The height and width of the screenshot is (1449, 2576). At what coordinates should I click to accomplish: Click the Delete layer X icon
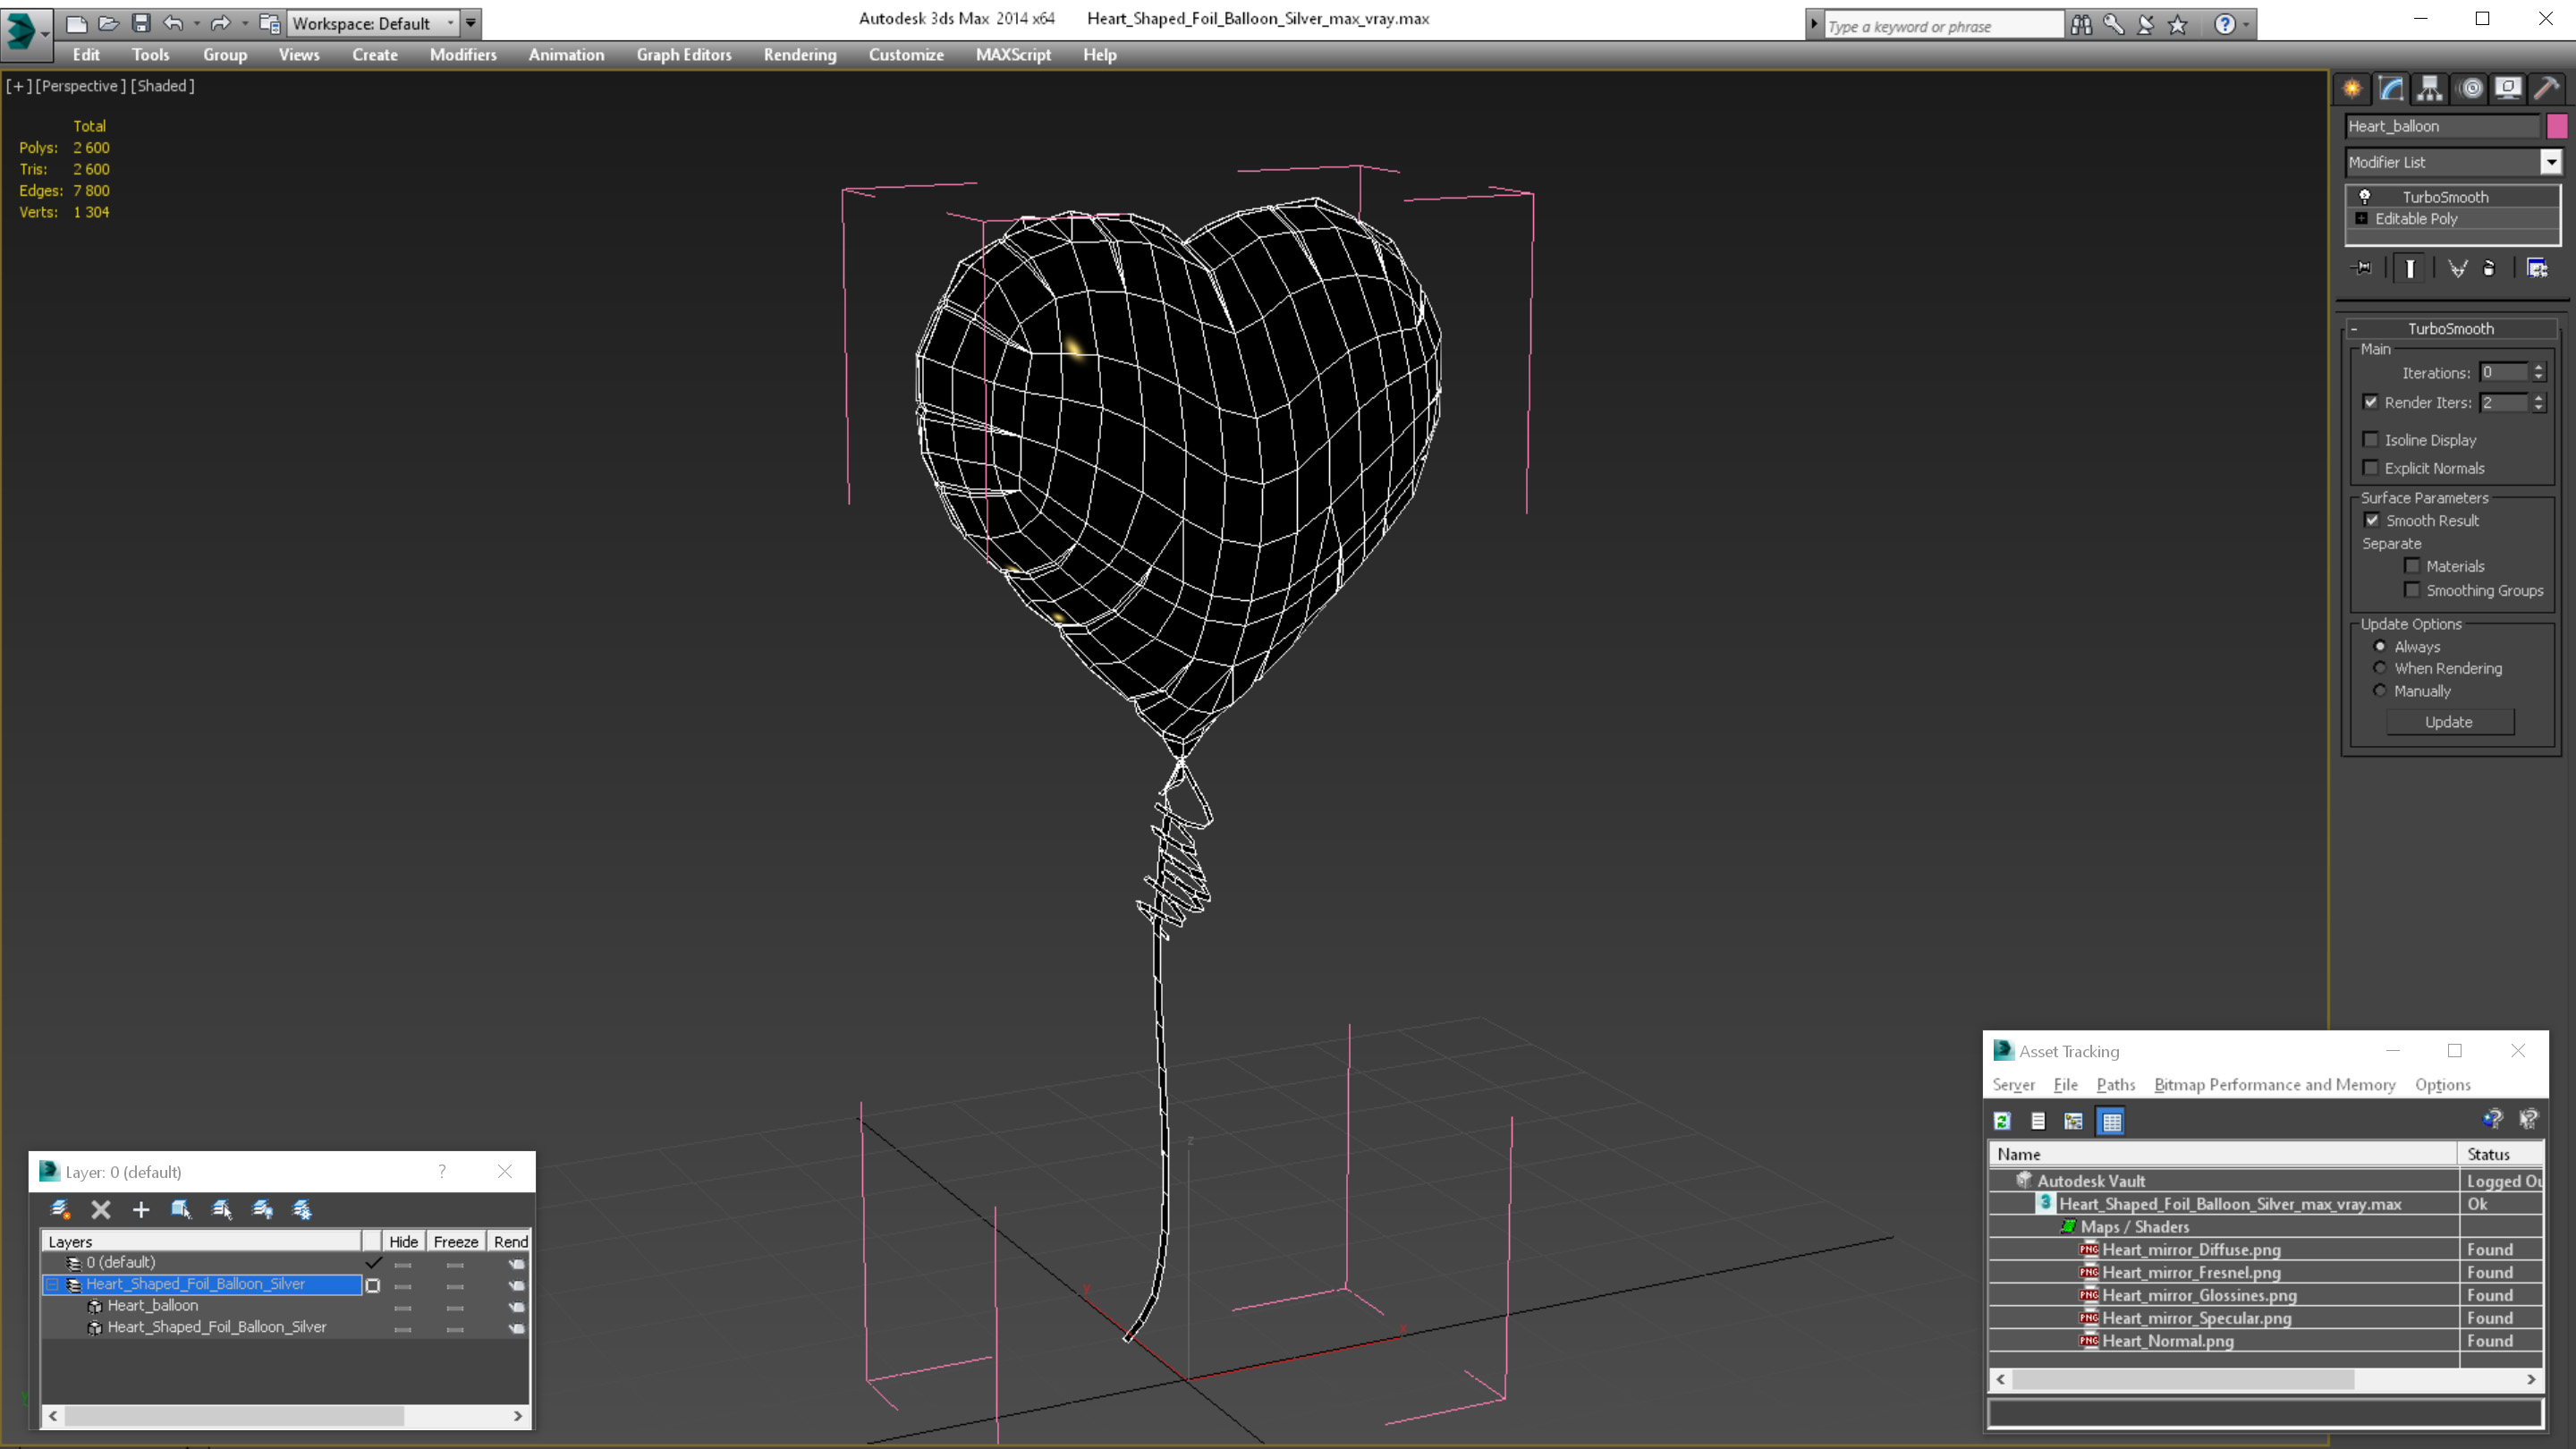pos(101,1210)
